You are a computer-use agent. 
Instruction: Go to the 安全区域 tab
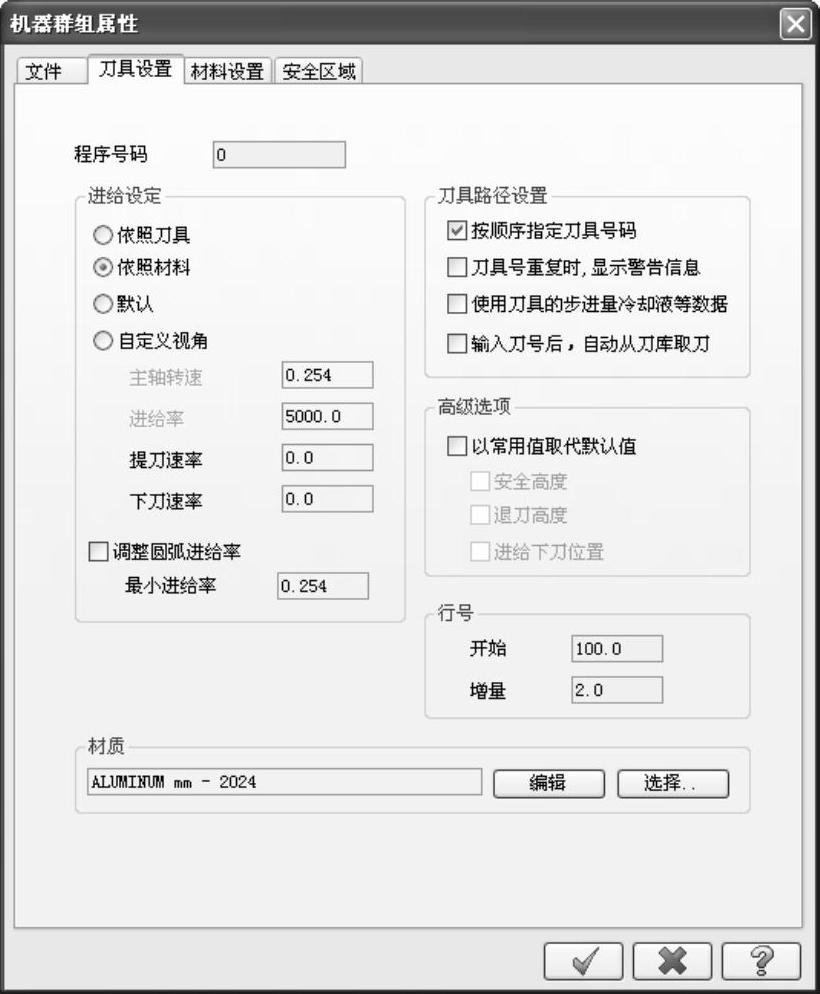(x=319, y=70)
